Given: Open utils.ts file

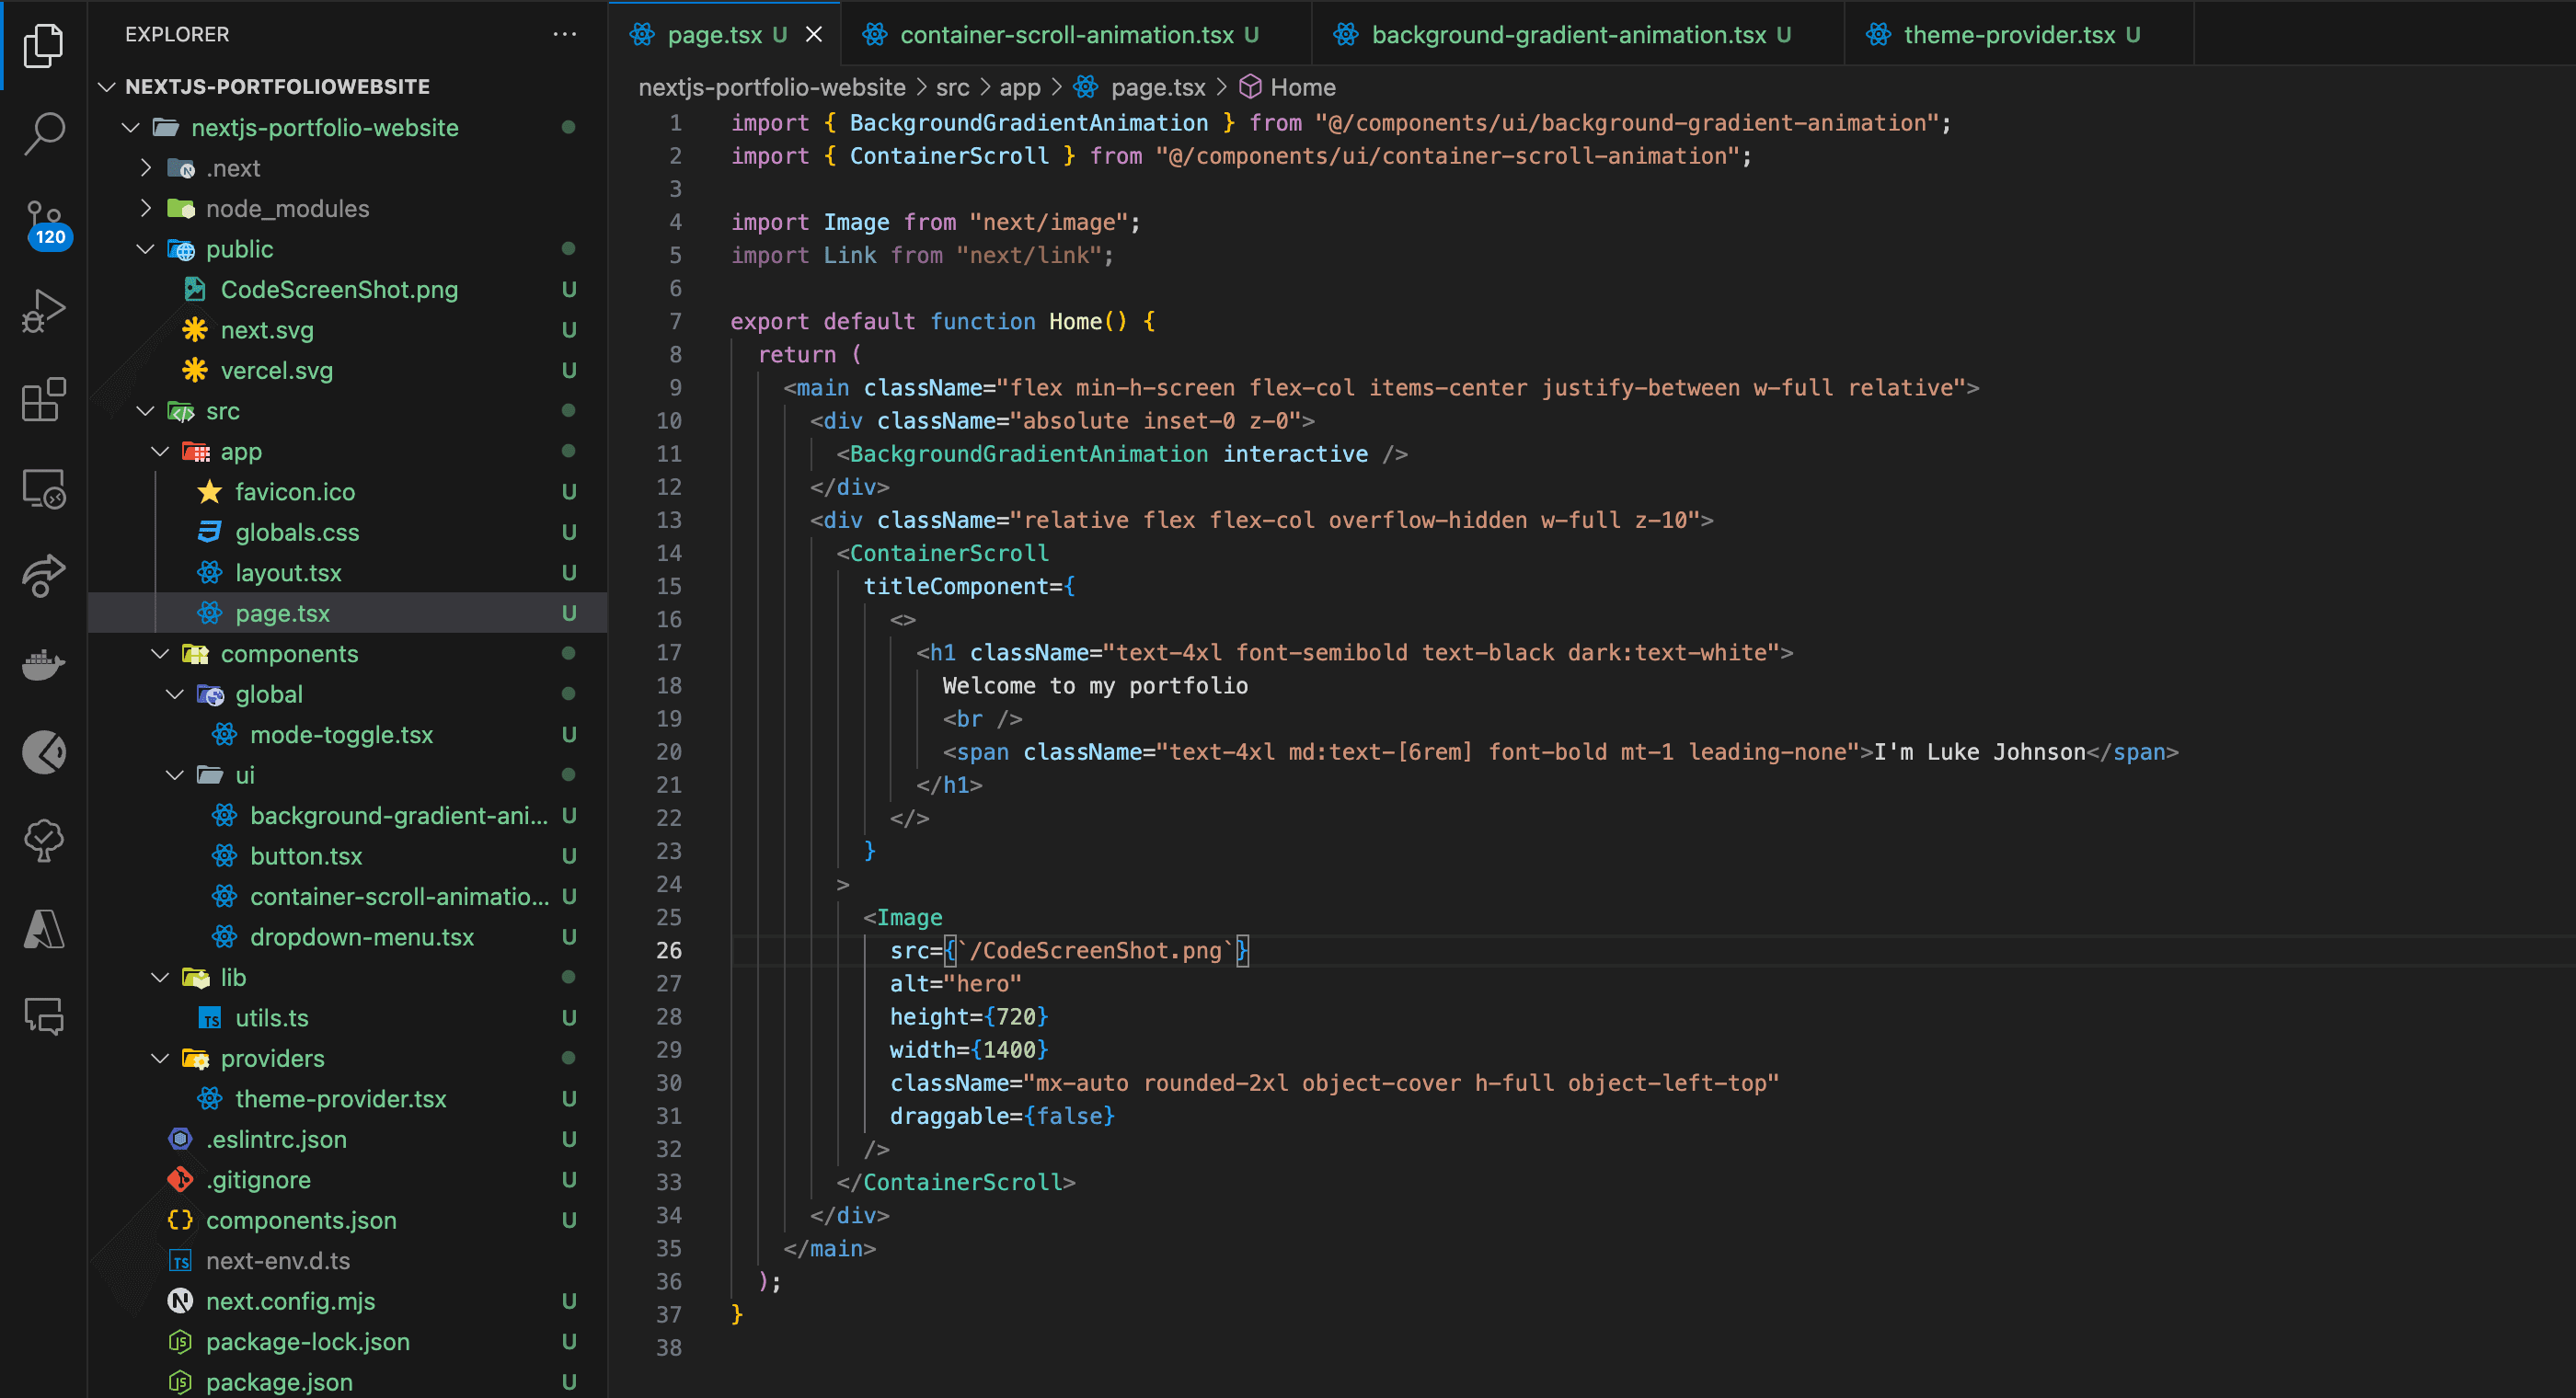Looking at the screenshot, I should pos(347,1018).
